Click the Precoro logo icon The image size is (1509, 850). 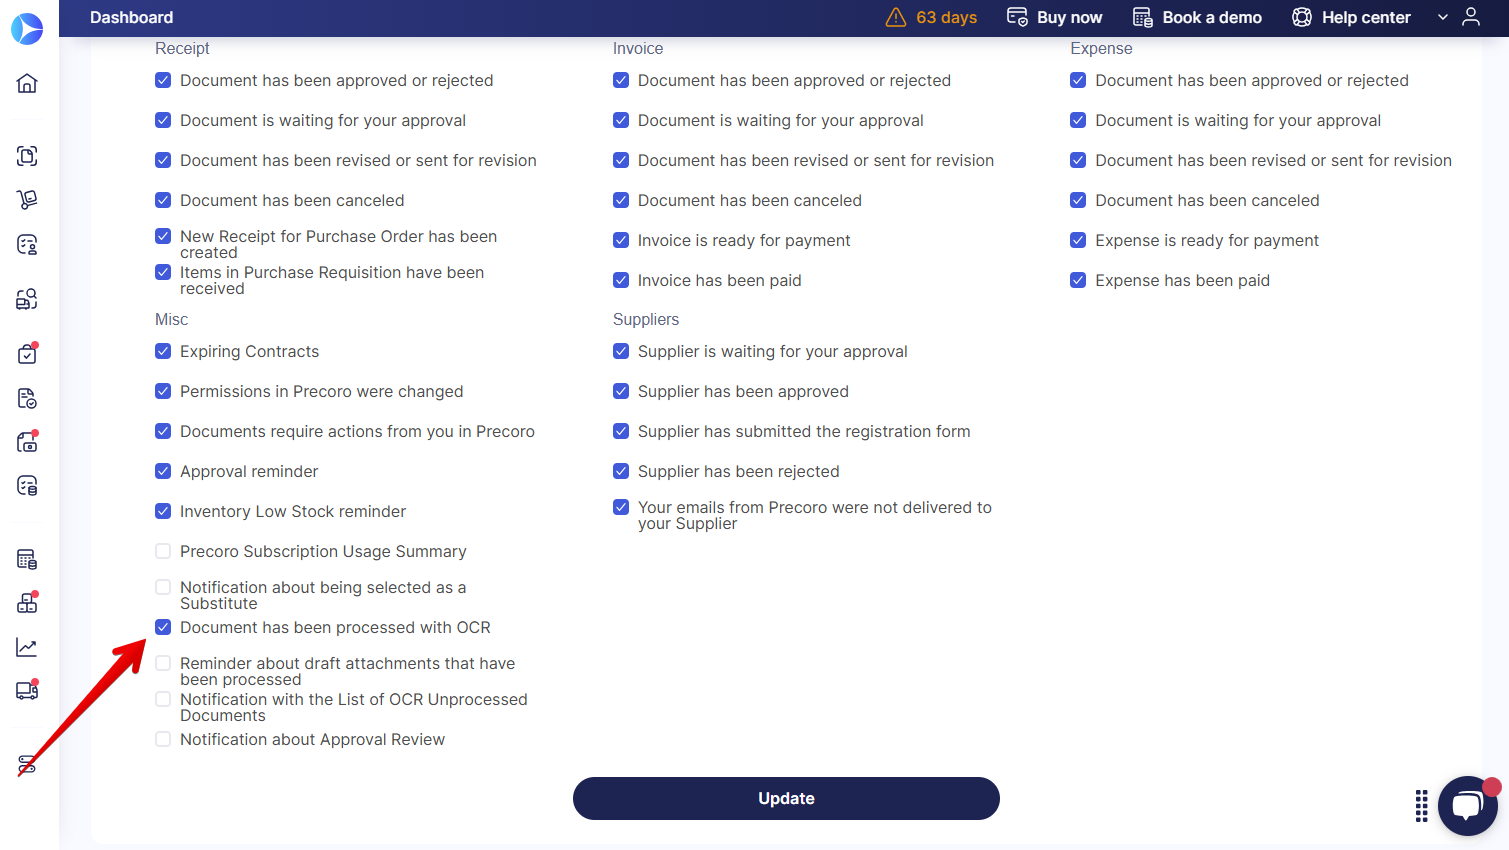27,29
